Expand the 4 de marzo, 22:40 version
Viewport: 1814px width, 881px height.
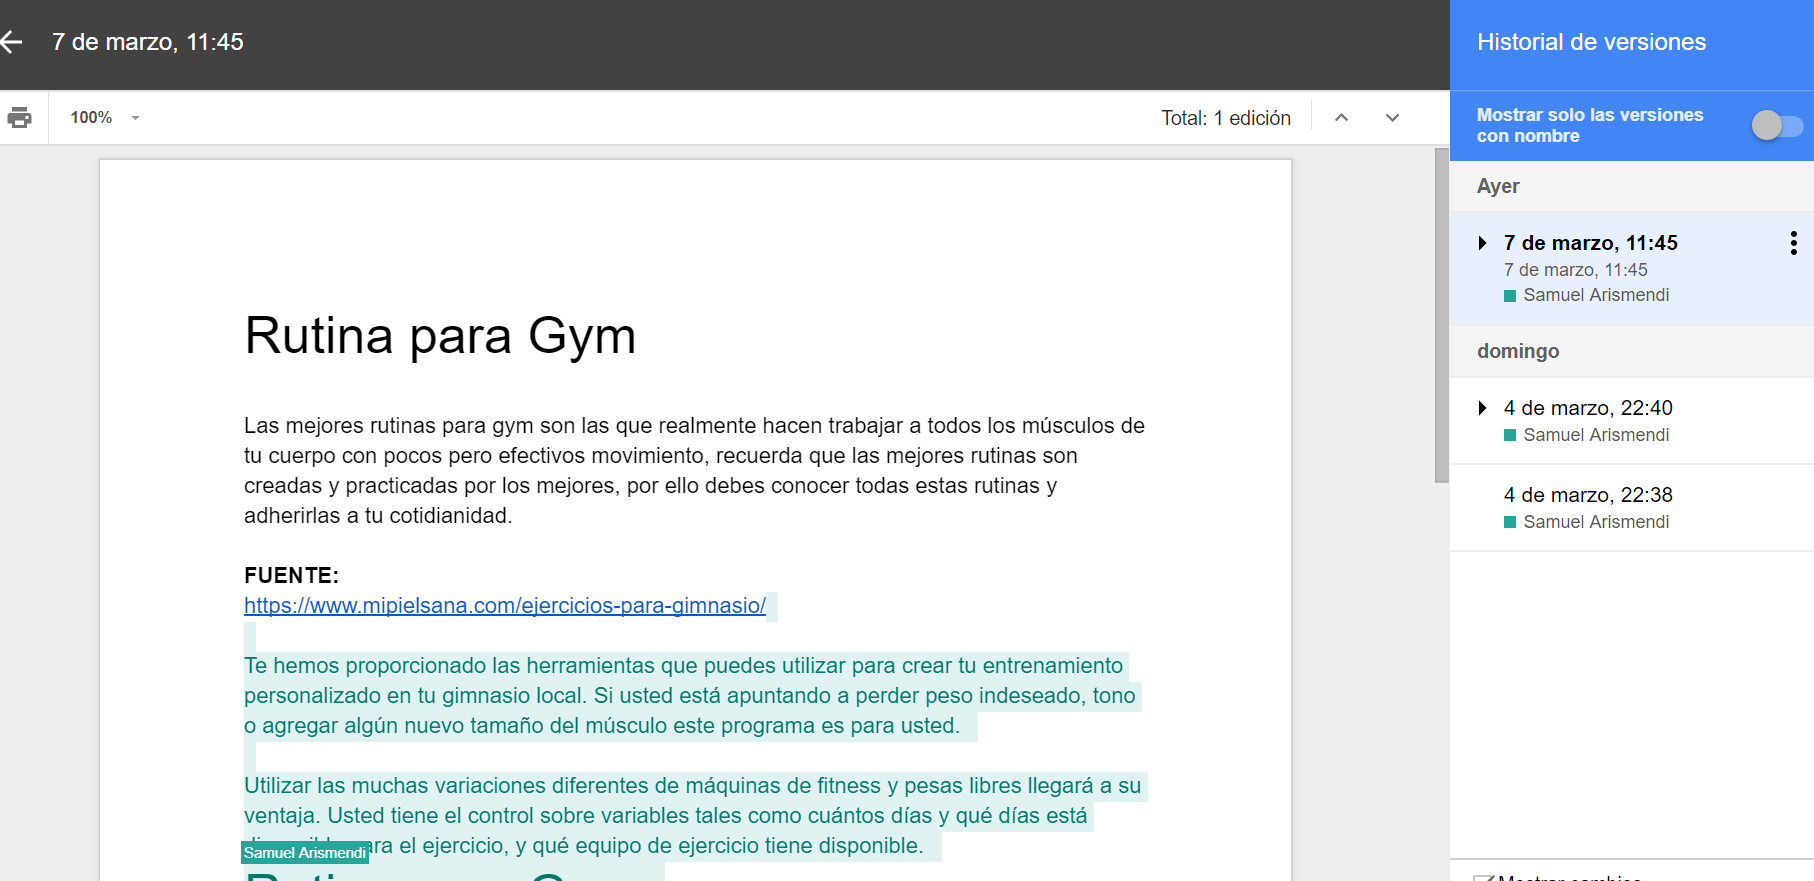(x=1482, y=408)
